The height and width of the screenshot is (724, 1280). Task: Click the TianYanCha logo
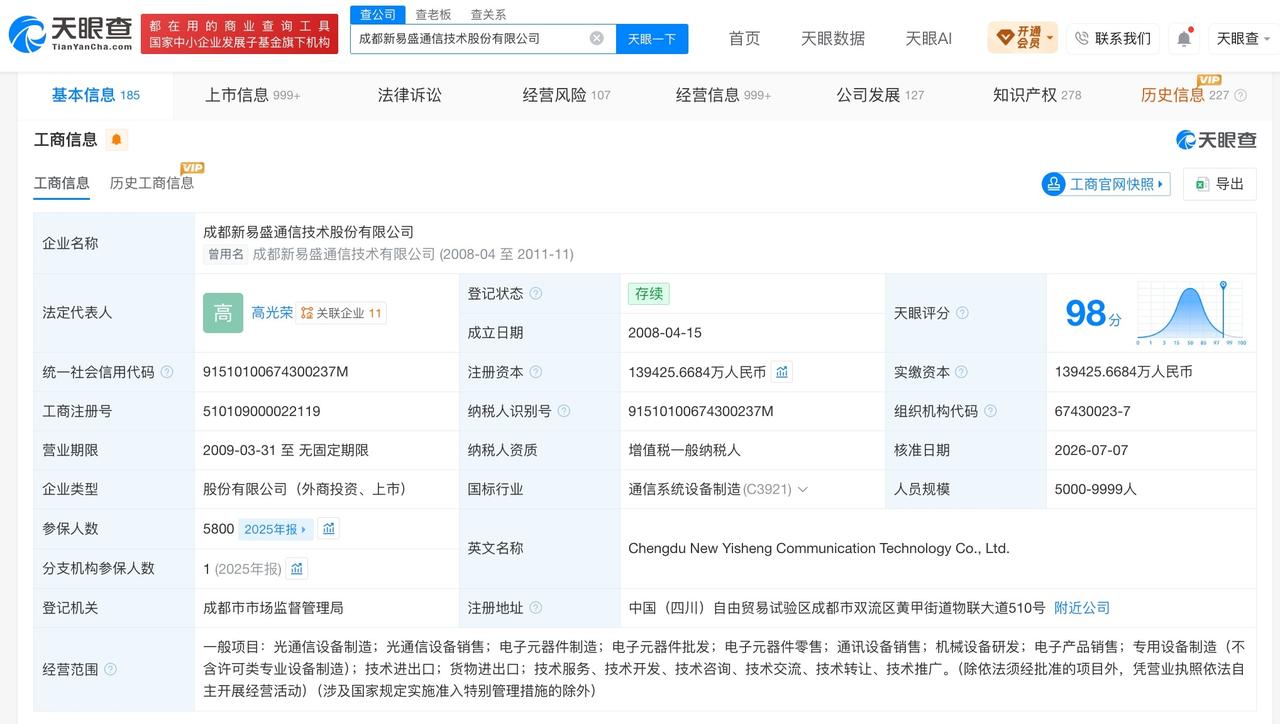pos(70,34)
